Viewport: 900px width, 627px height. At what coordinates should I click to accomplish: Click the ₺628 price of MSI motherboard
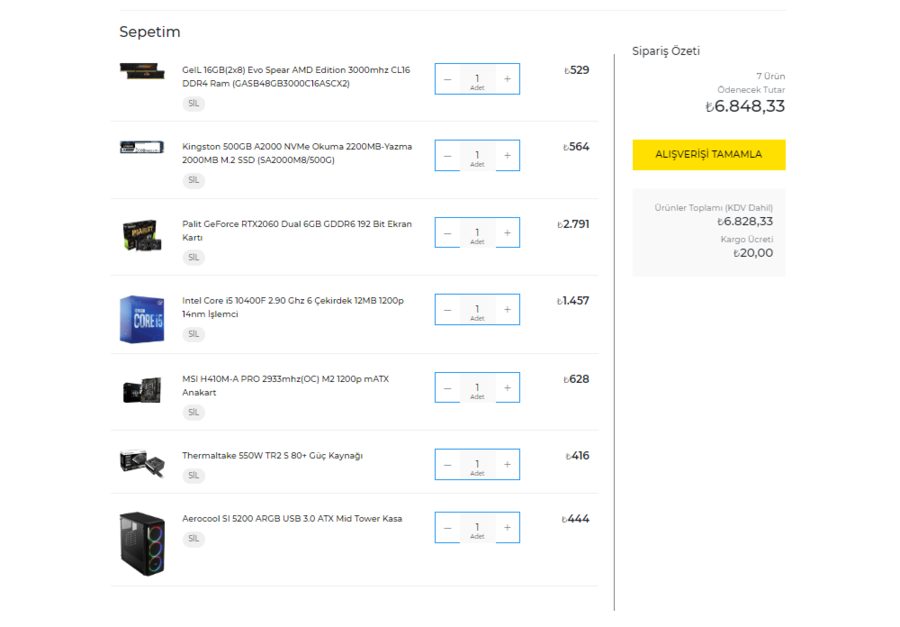576,380
